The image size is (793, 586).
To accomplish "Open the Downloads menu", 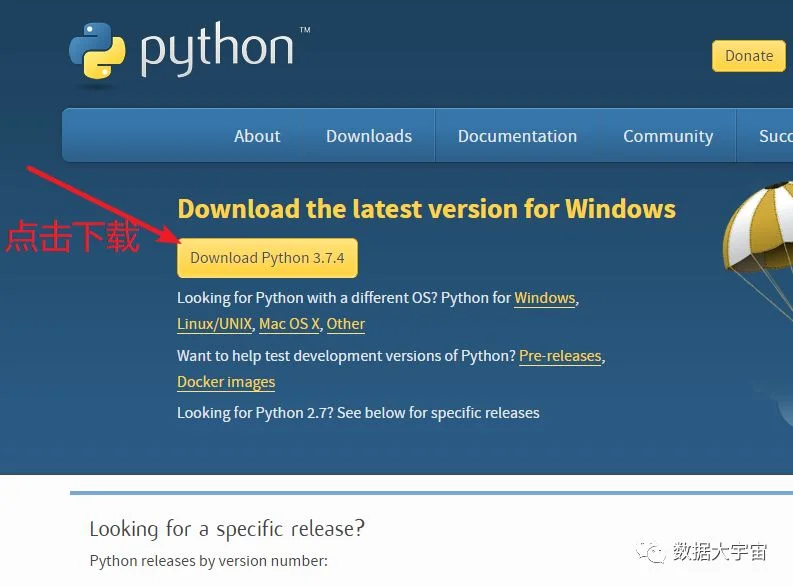I will [369, 136].
